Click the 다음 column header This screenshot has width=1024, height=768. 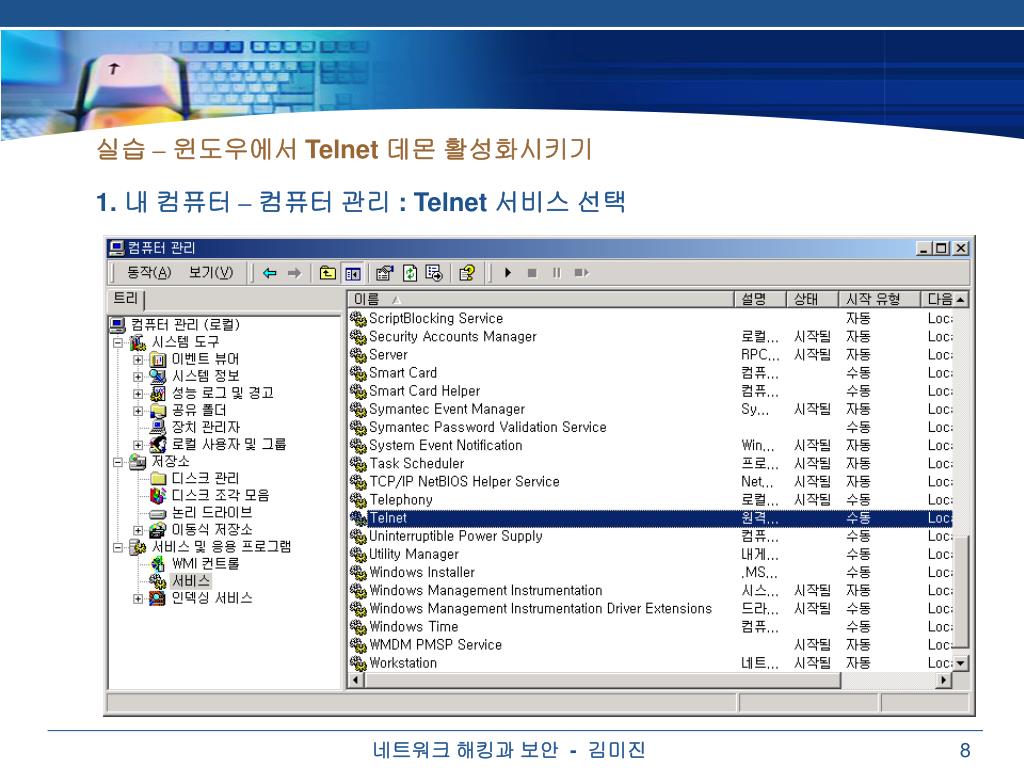(938, 299)
